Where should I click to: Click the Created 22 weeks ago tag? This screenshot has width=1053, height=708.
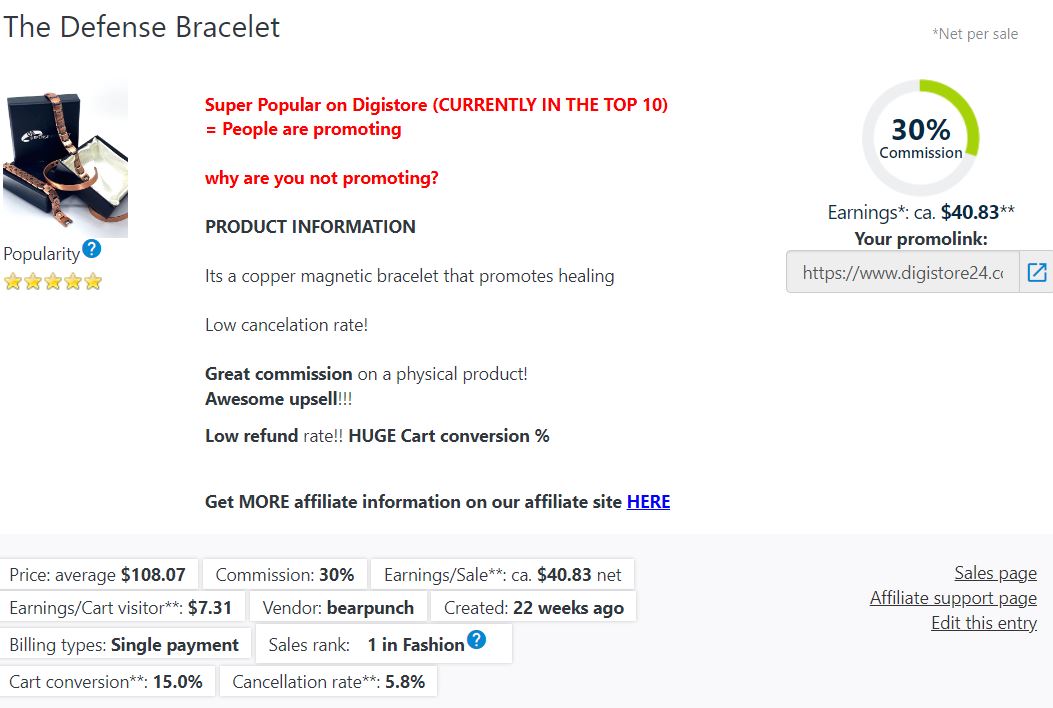(533, 608)
